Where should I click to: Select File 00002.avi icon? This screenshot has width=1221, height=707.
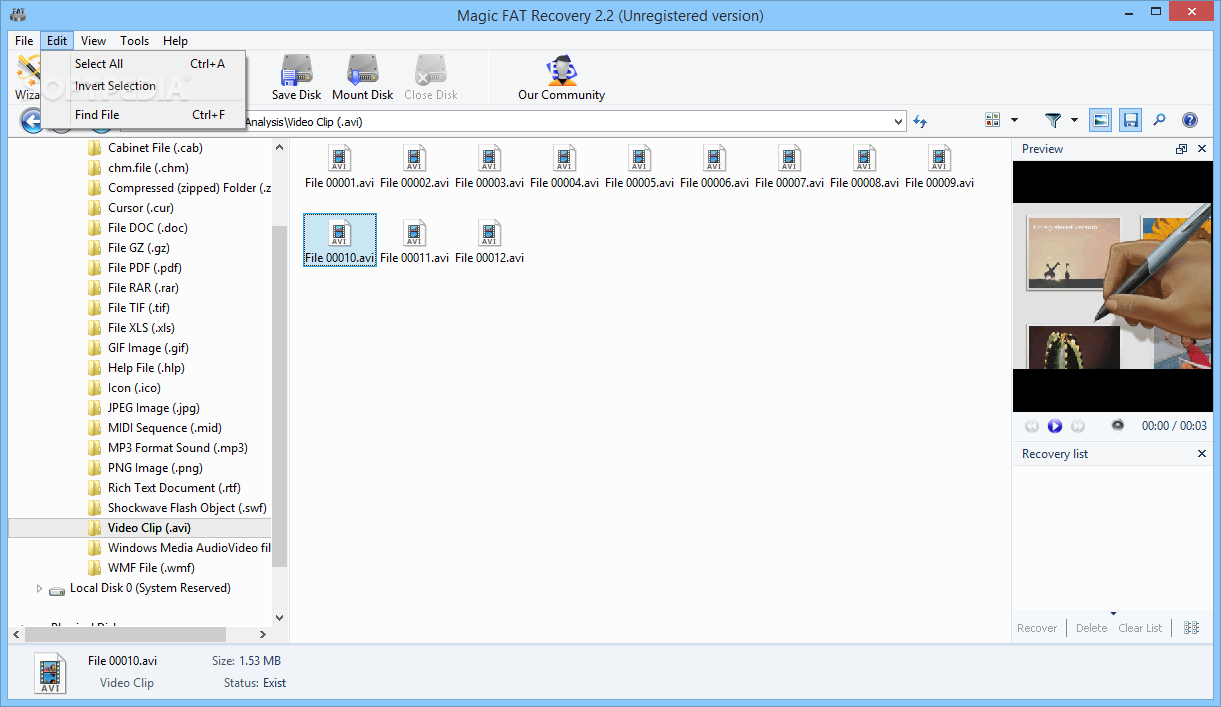click(414, 159)
